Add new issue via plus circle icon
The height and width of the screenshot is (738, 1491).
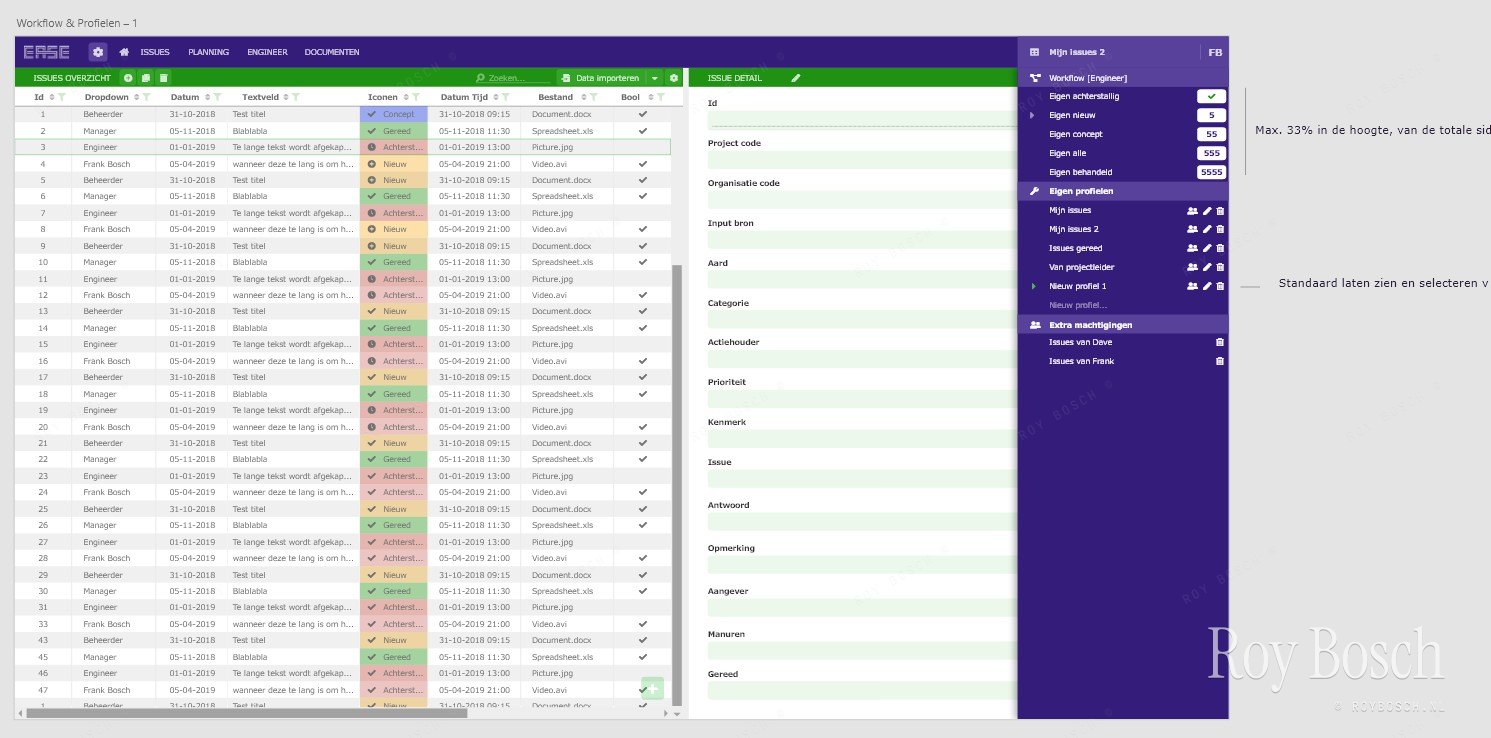click(x=128, y=78)
